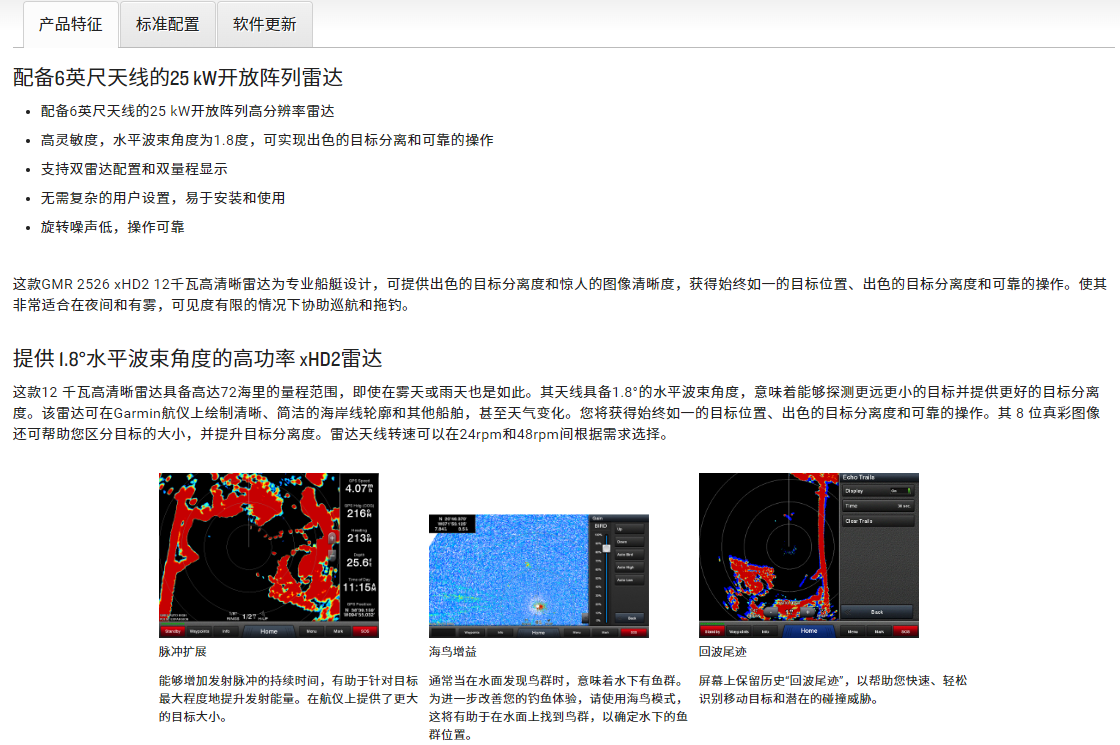The image size is (1120, 745).
Task: Click Clear Trails in Echo Trails panel
Action: (878, 521)
